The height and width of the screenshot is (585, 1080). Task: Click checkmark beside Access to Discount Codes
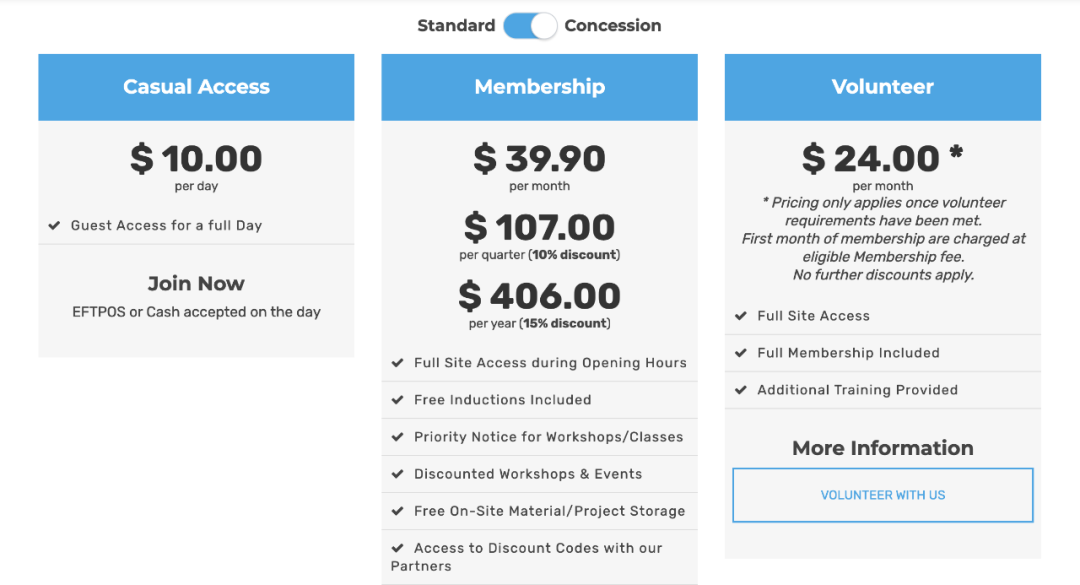[x=397, y=548]
